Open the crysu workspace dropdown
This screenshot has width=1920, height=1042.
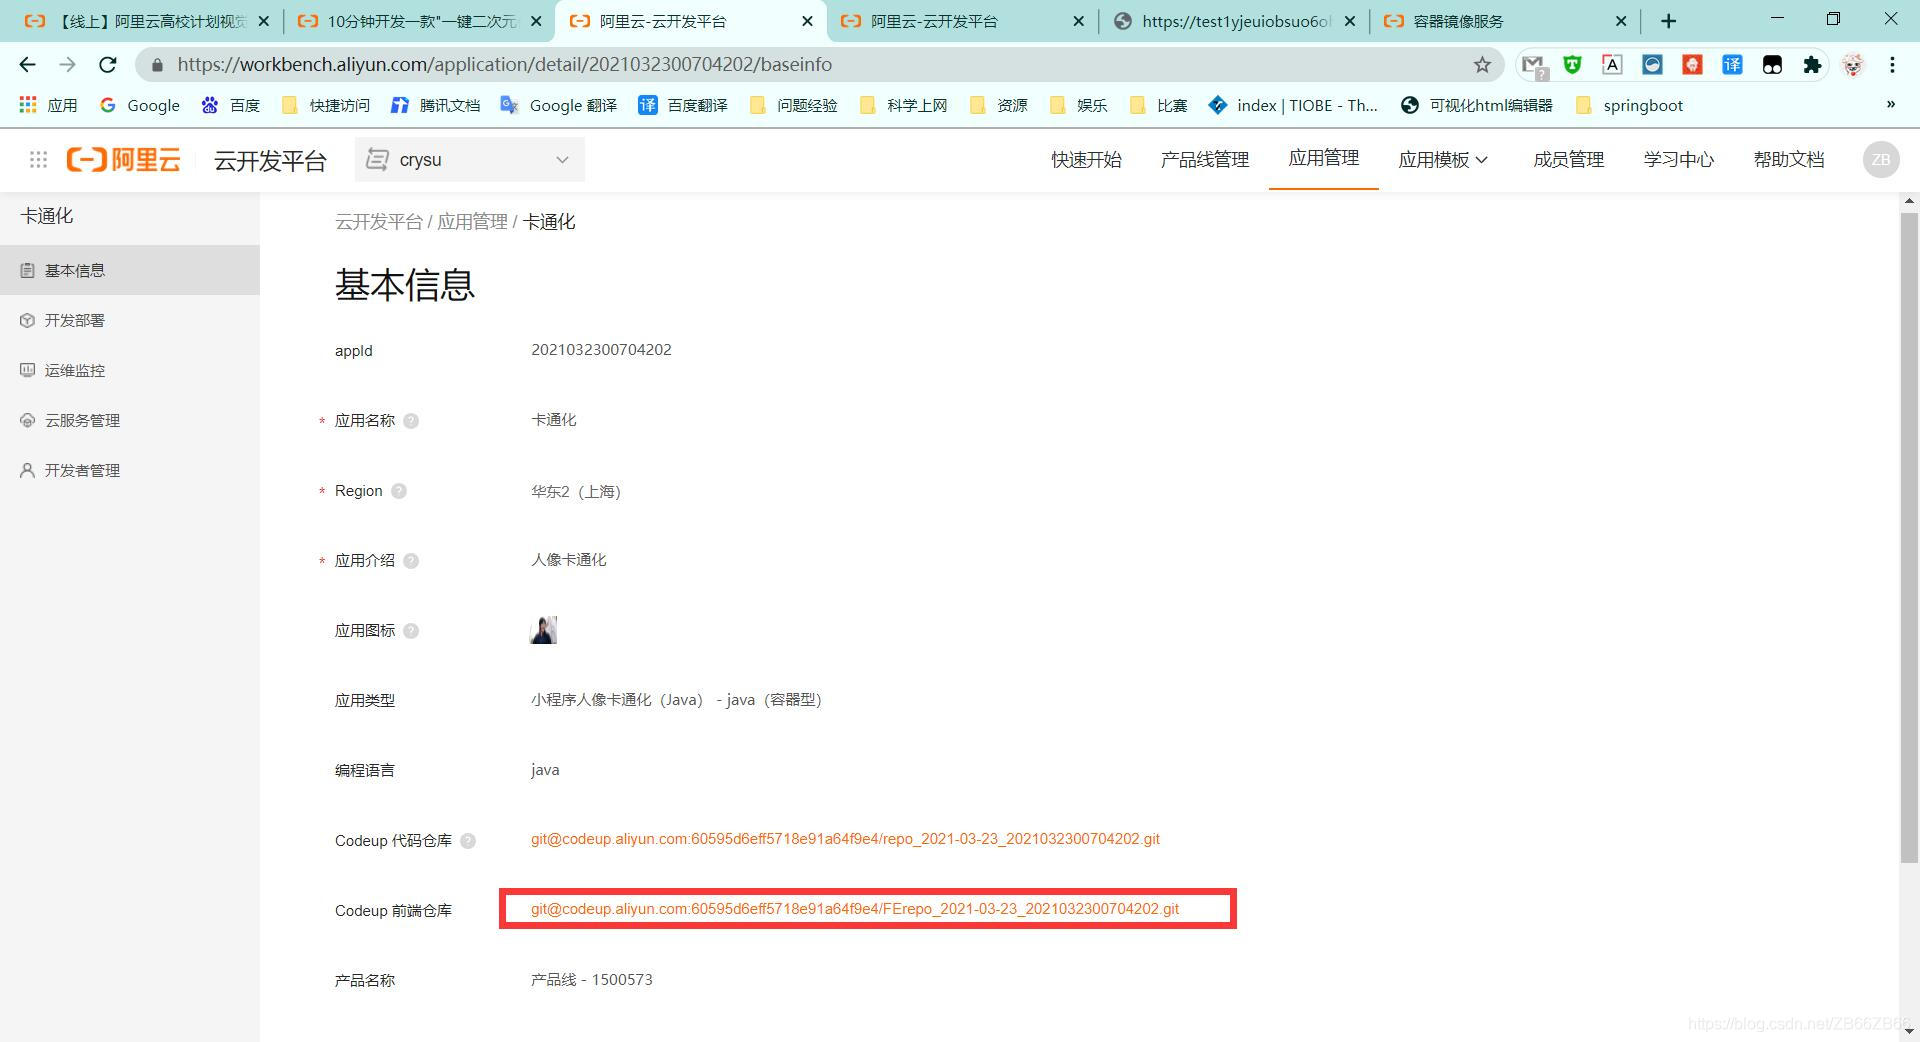(469, 160)
